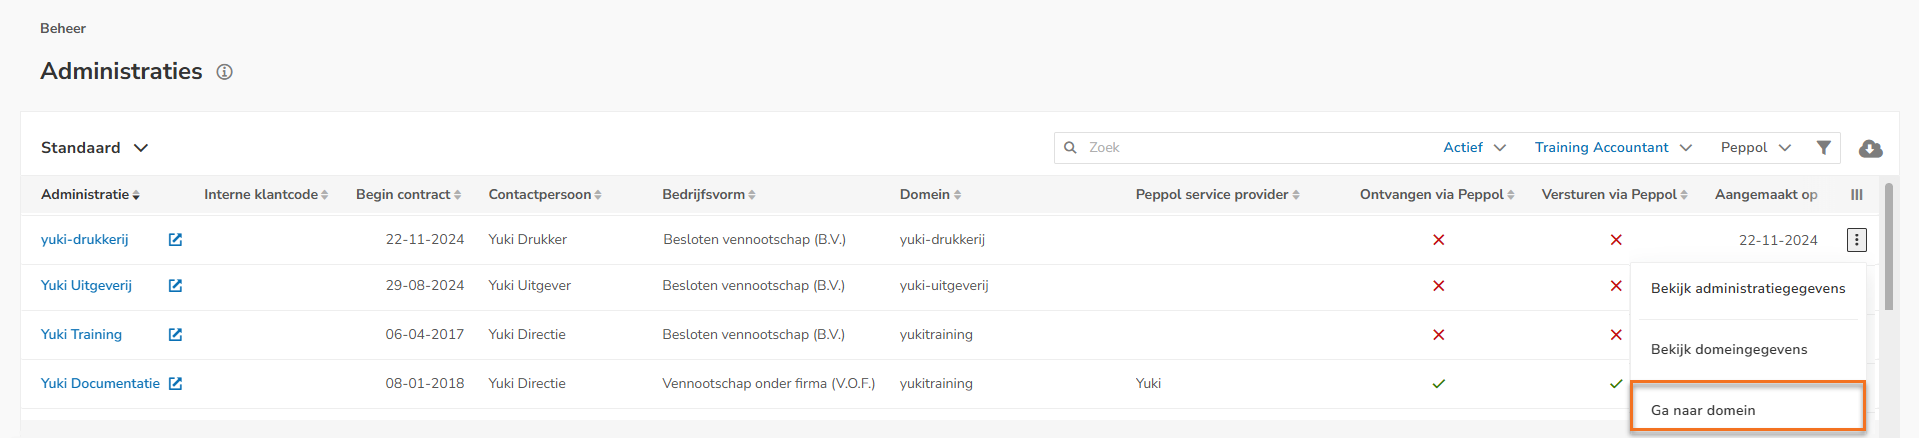Select Ga naar domein menu item
The width and height of the screenshot is (1919, 438).
pyautogui.click(x=1703, y=410)
